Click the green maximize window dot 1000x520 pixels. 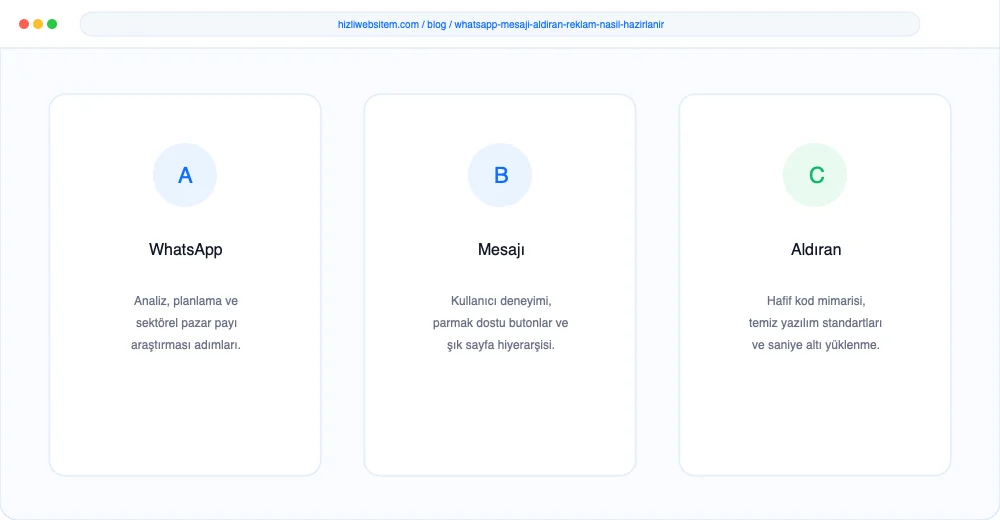tap(52, 24)
